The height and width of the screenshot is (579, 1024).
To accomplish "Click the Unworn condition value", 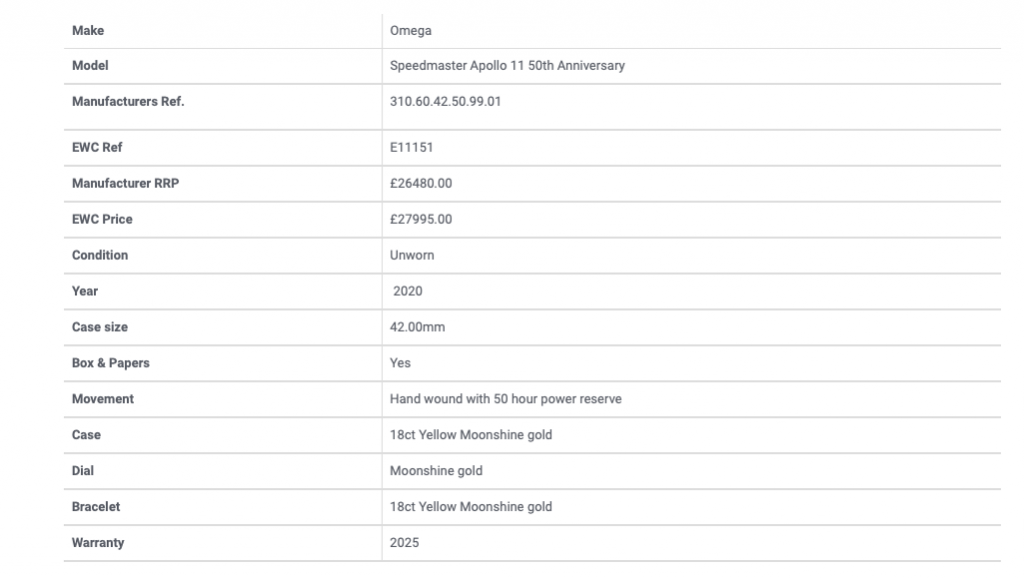I will pyautogui.click(x=411, y=255).
